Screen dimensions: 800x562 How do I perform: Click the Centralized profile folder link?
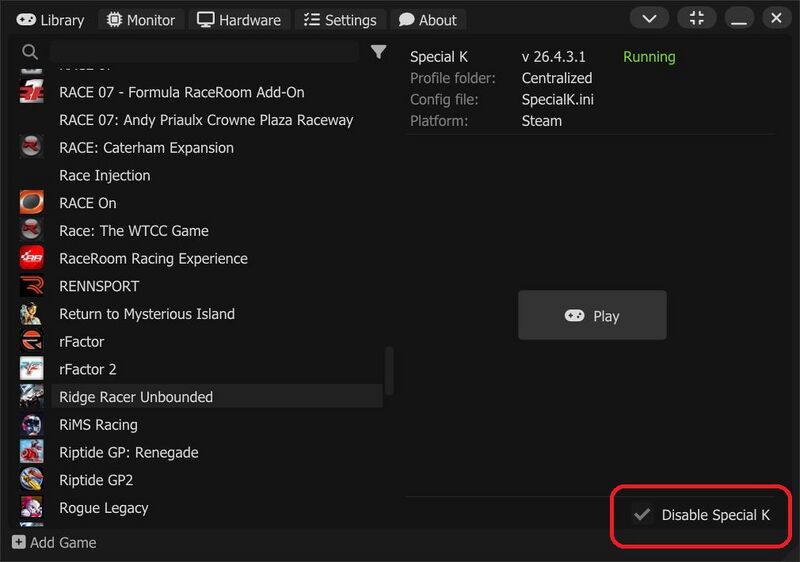click(x=557, y=78)
